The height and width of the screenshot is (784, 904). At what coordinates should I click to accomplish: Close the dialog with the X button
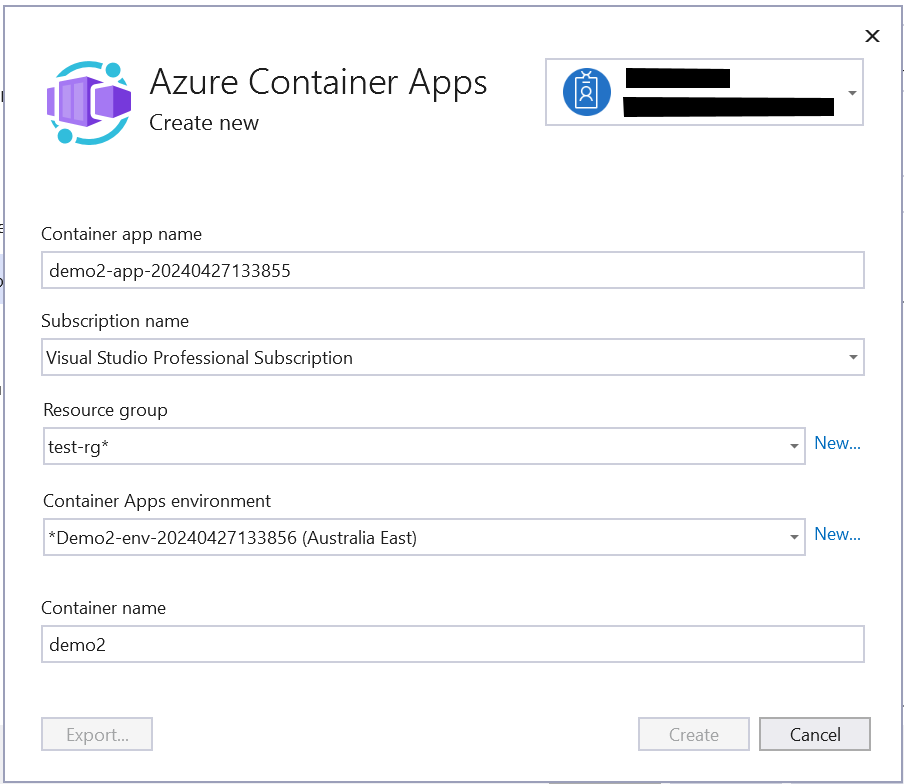(x=872, y=36)
